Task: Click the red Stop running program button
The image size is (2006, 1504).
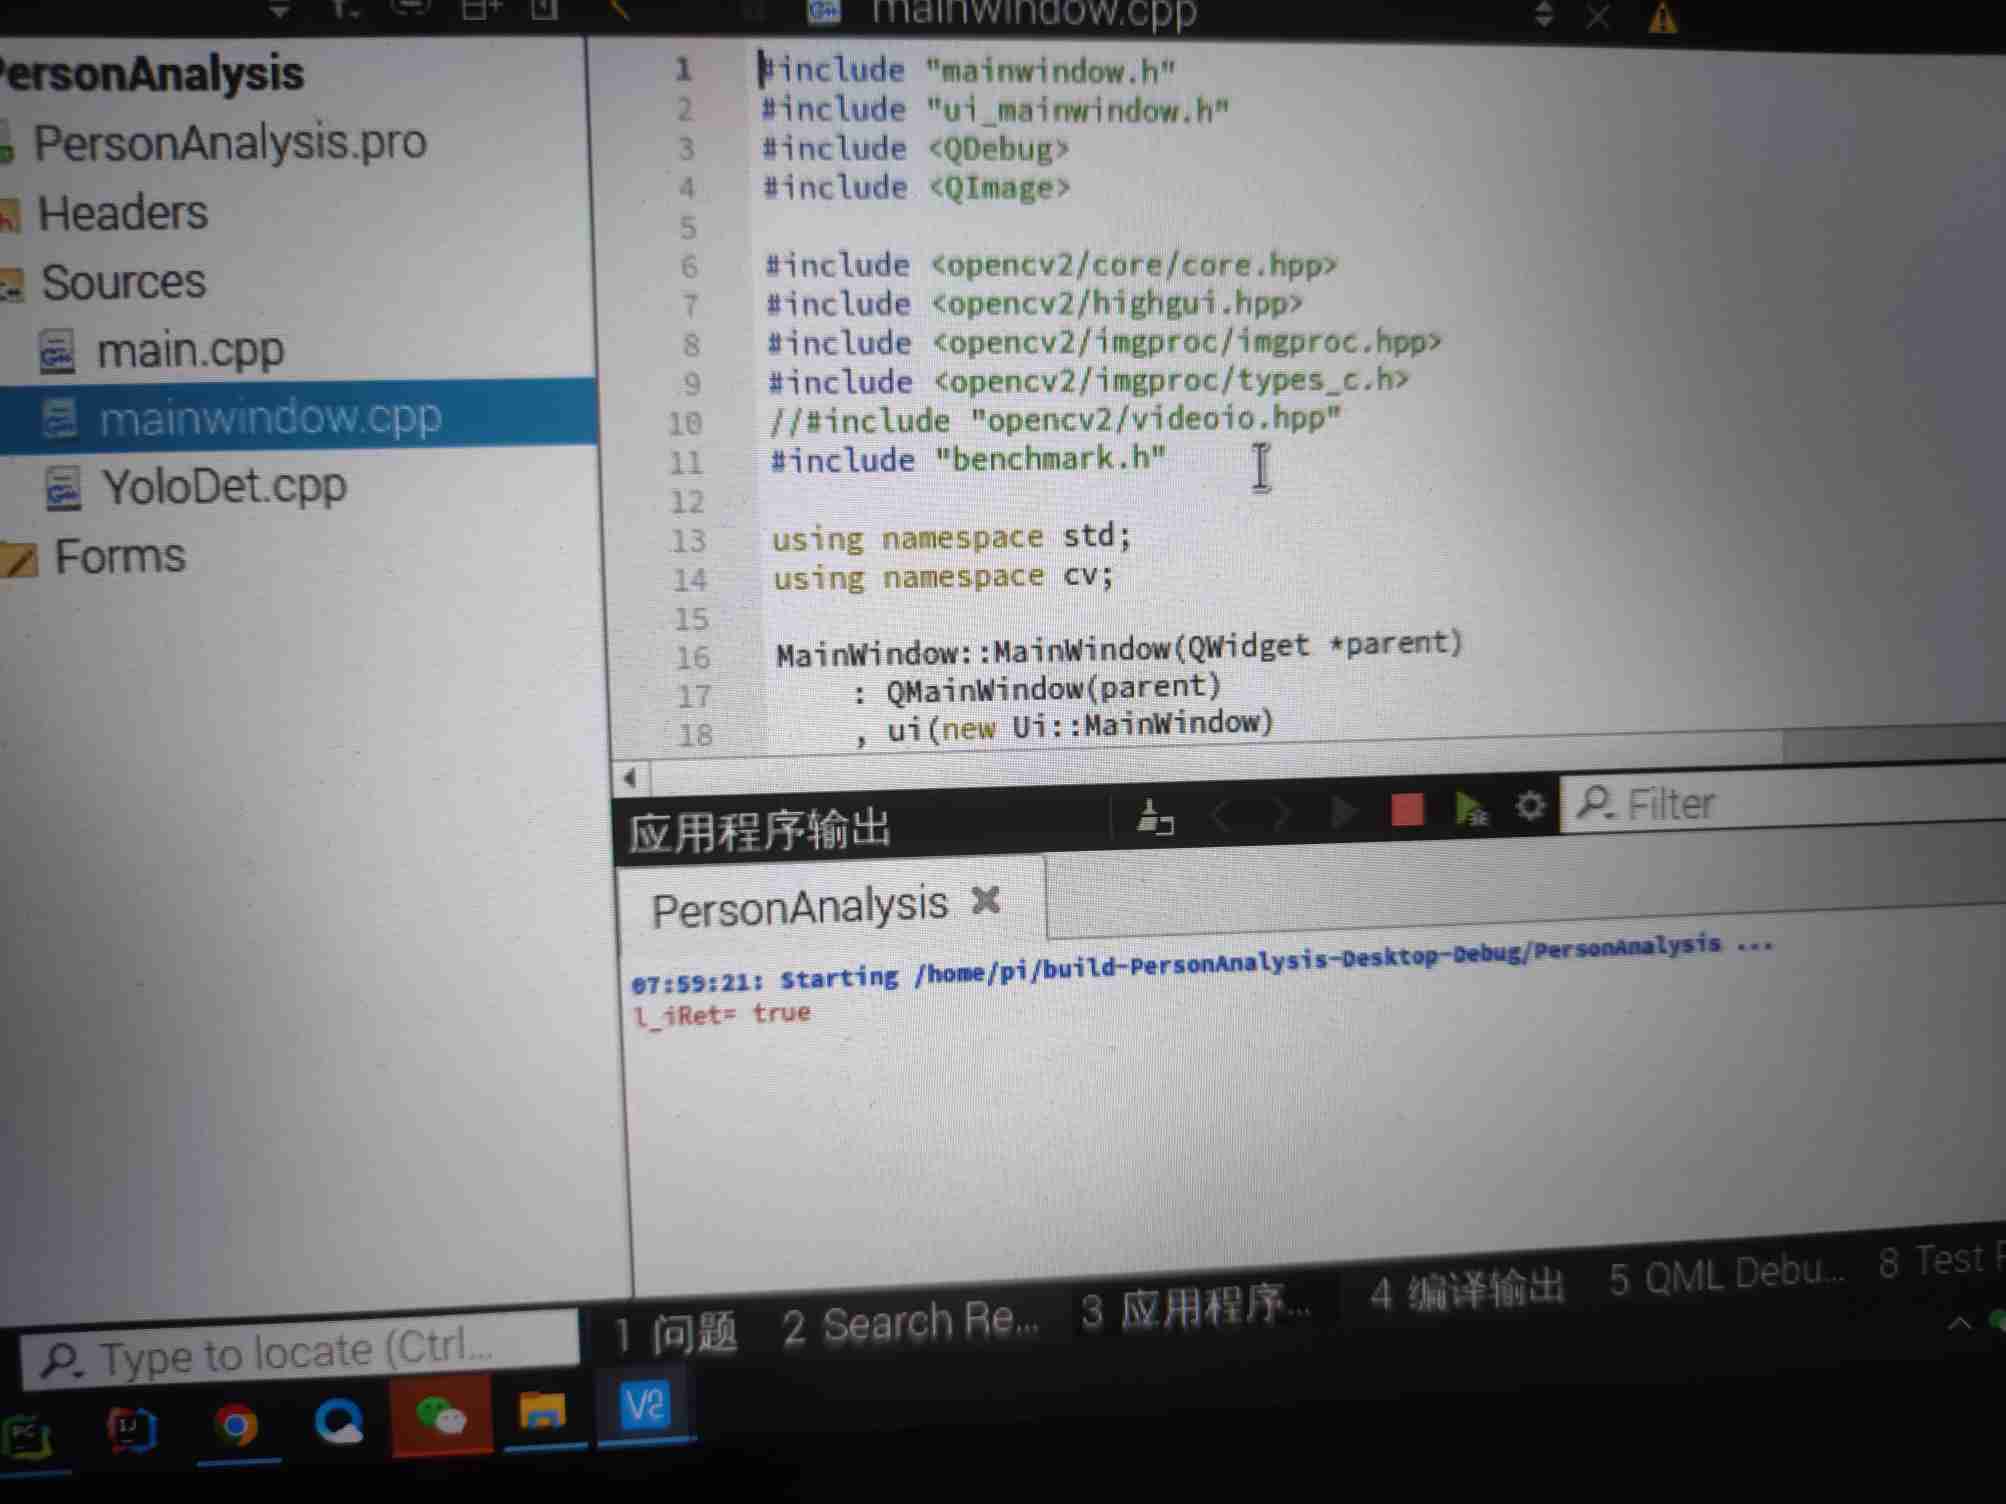Action: (x=1406, y=810)
